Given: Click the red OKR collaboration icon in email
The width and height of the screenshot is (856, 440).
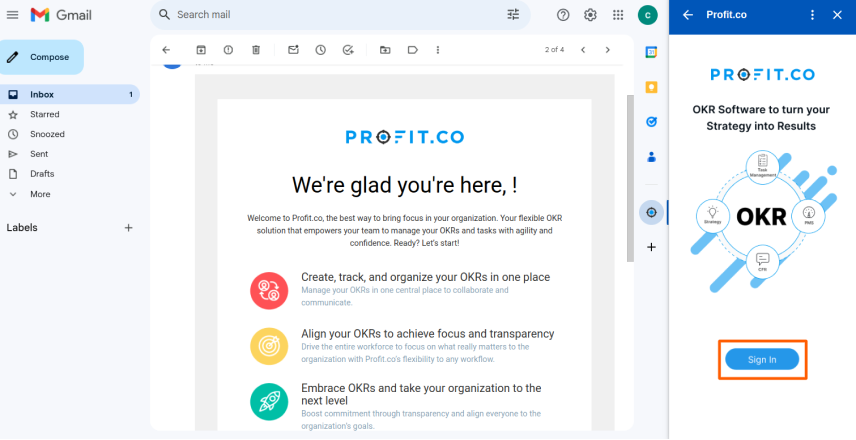Looking at the screenshot, I should point(269,291).
